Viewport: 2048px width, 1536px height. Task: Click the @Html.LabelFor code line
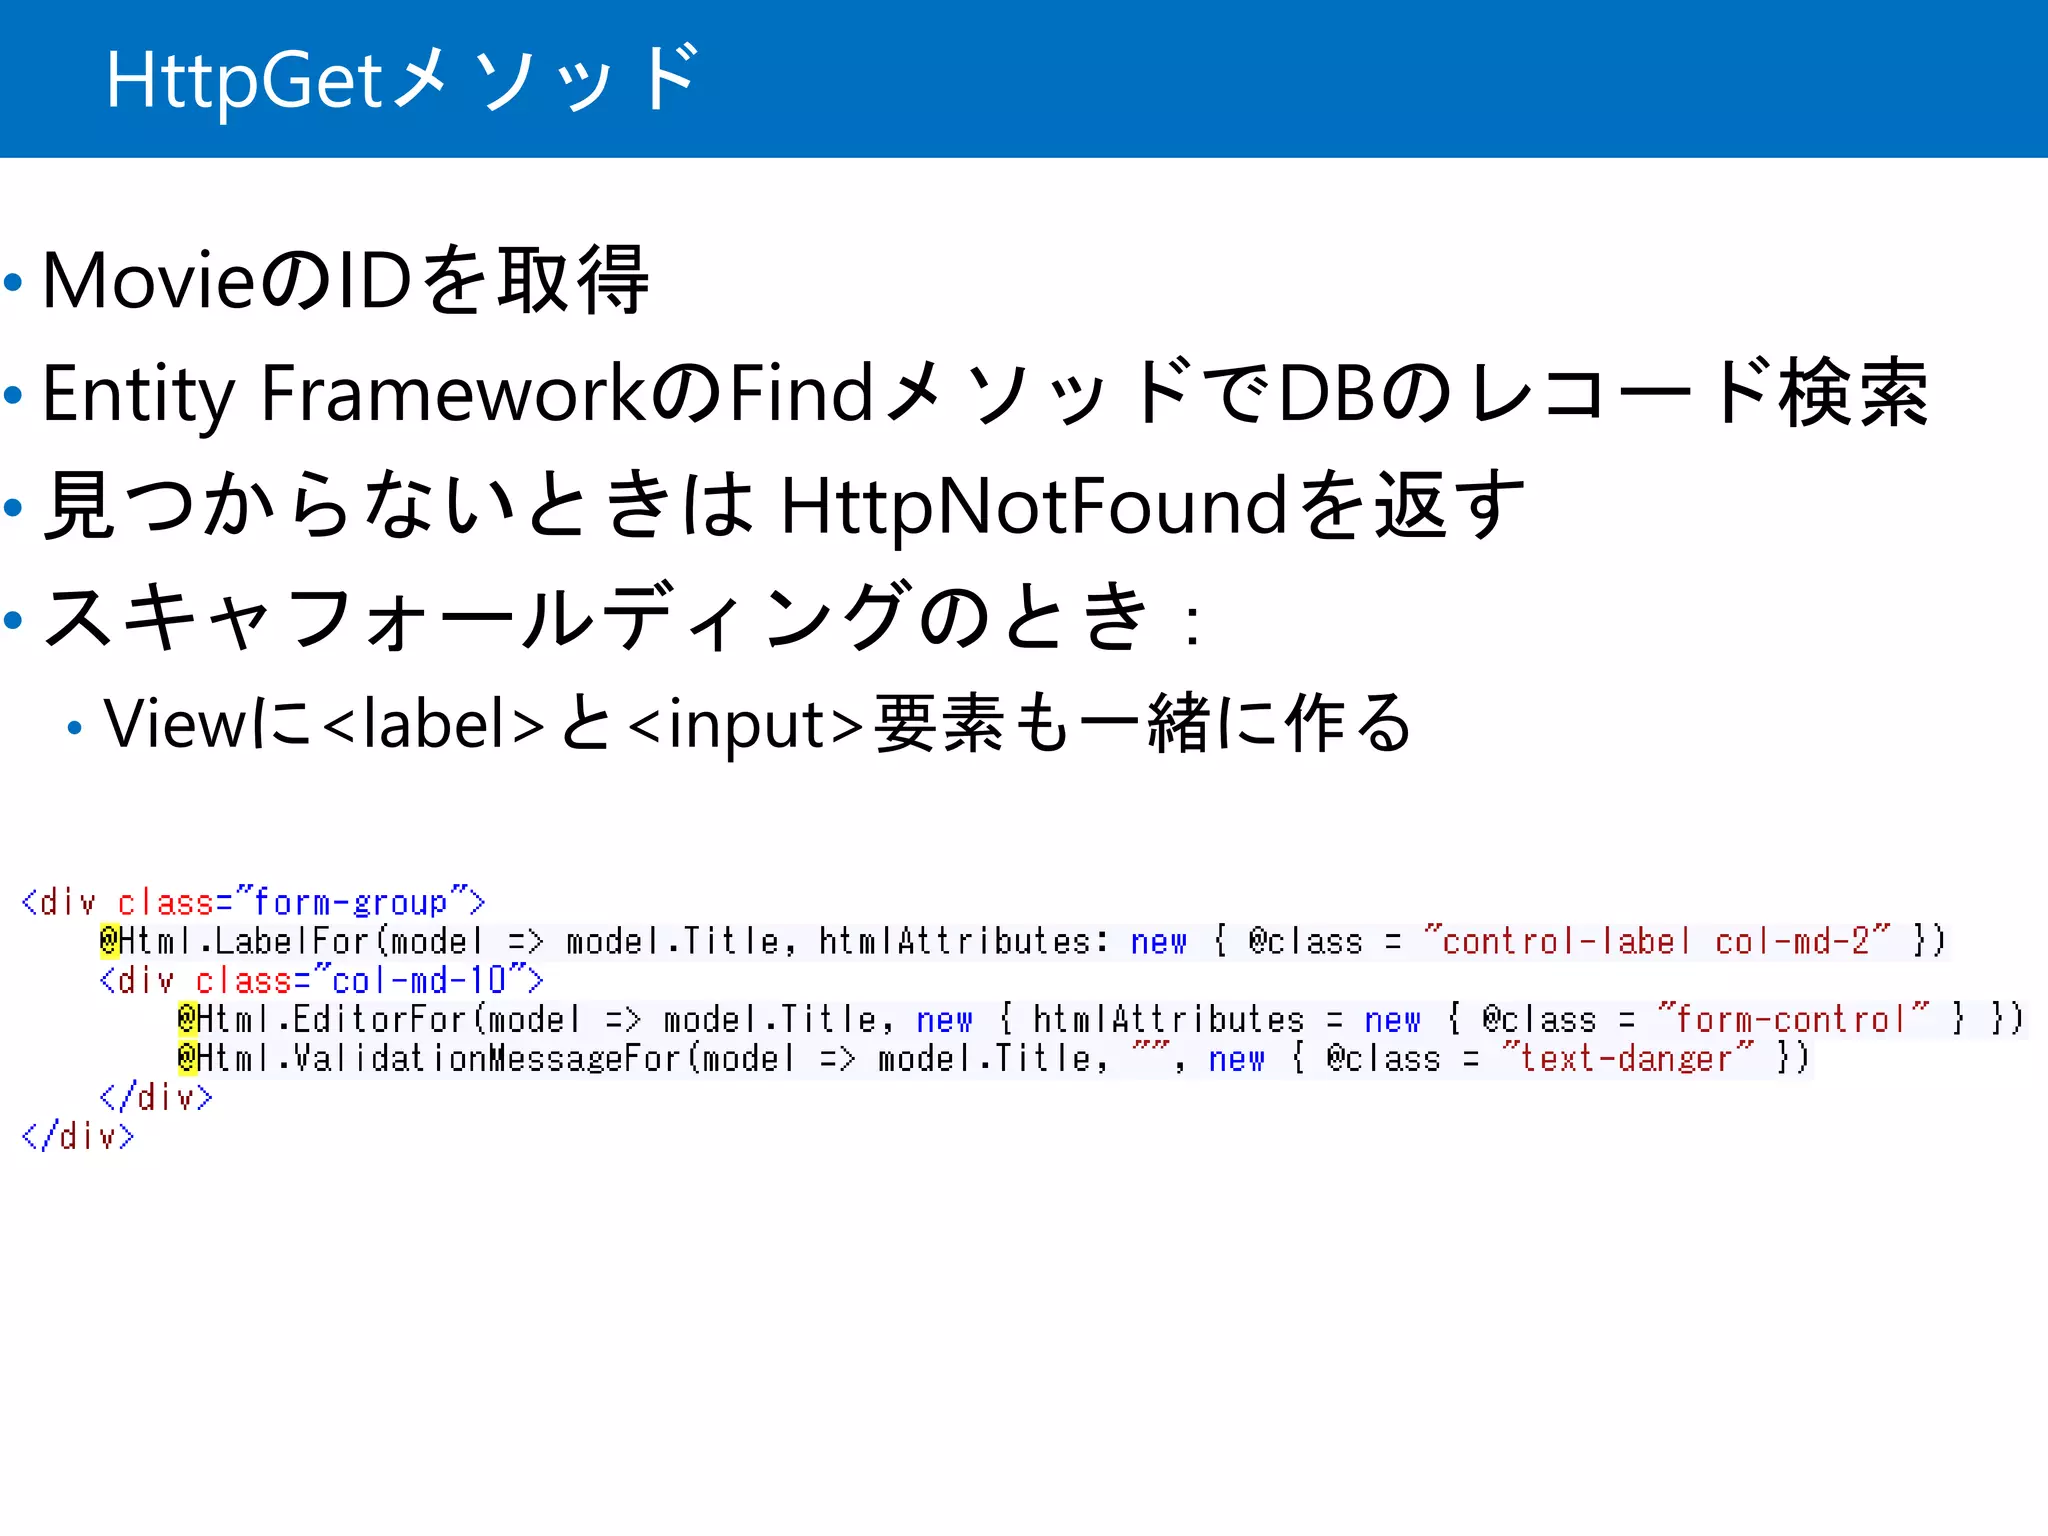point(1022,941)
